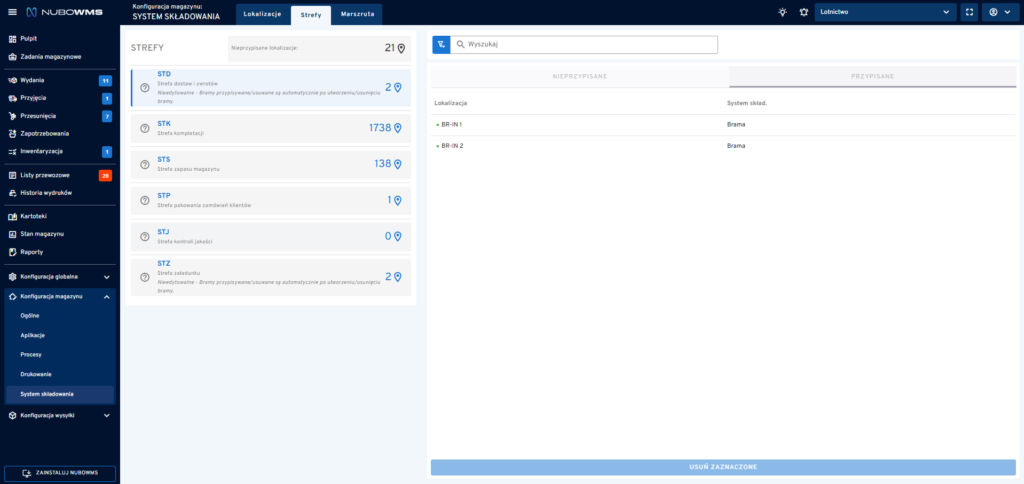Open the user account icon menu
This screenshot has height=484, width=1024.
[1000, 12]
